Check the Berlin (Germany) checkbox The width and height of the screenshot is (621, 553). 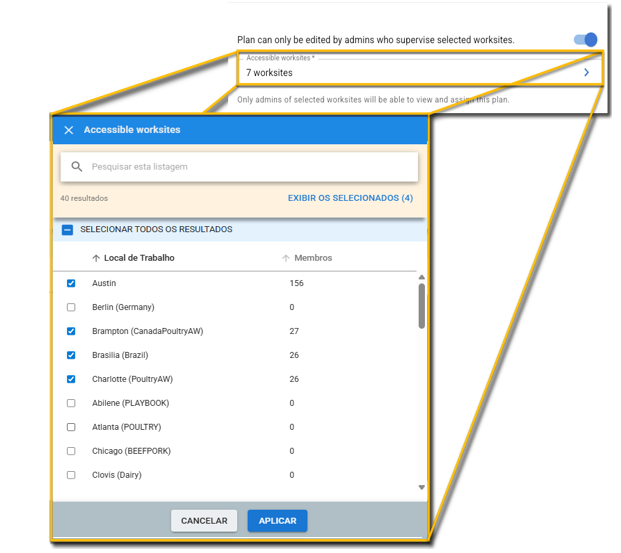71,307
